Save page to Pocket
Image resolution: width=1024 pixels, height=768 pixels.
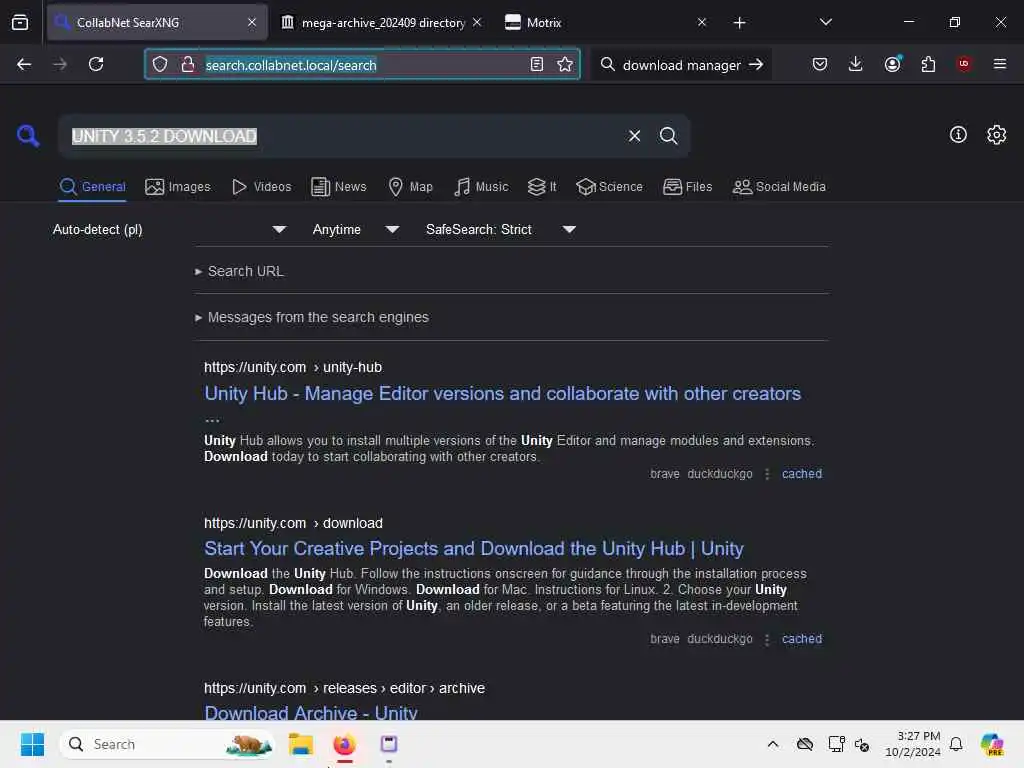pos(820,64)
